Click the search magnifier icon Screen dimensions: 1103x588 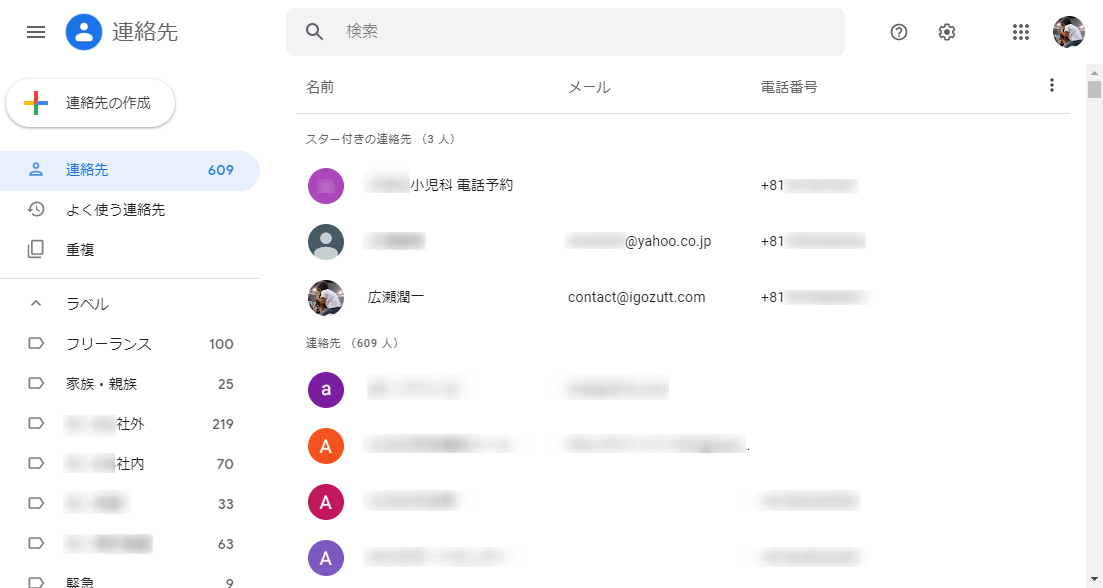pyautogui.click(x=315, y=32)
